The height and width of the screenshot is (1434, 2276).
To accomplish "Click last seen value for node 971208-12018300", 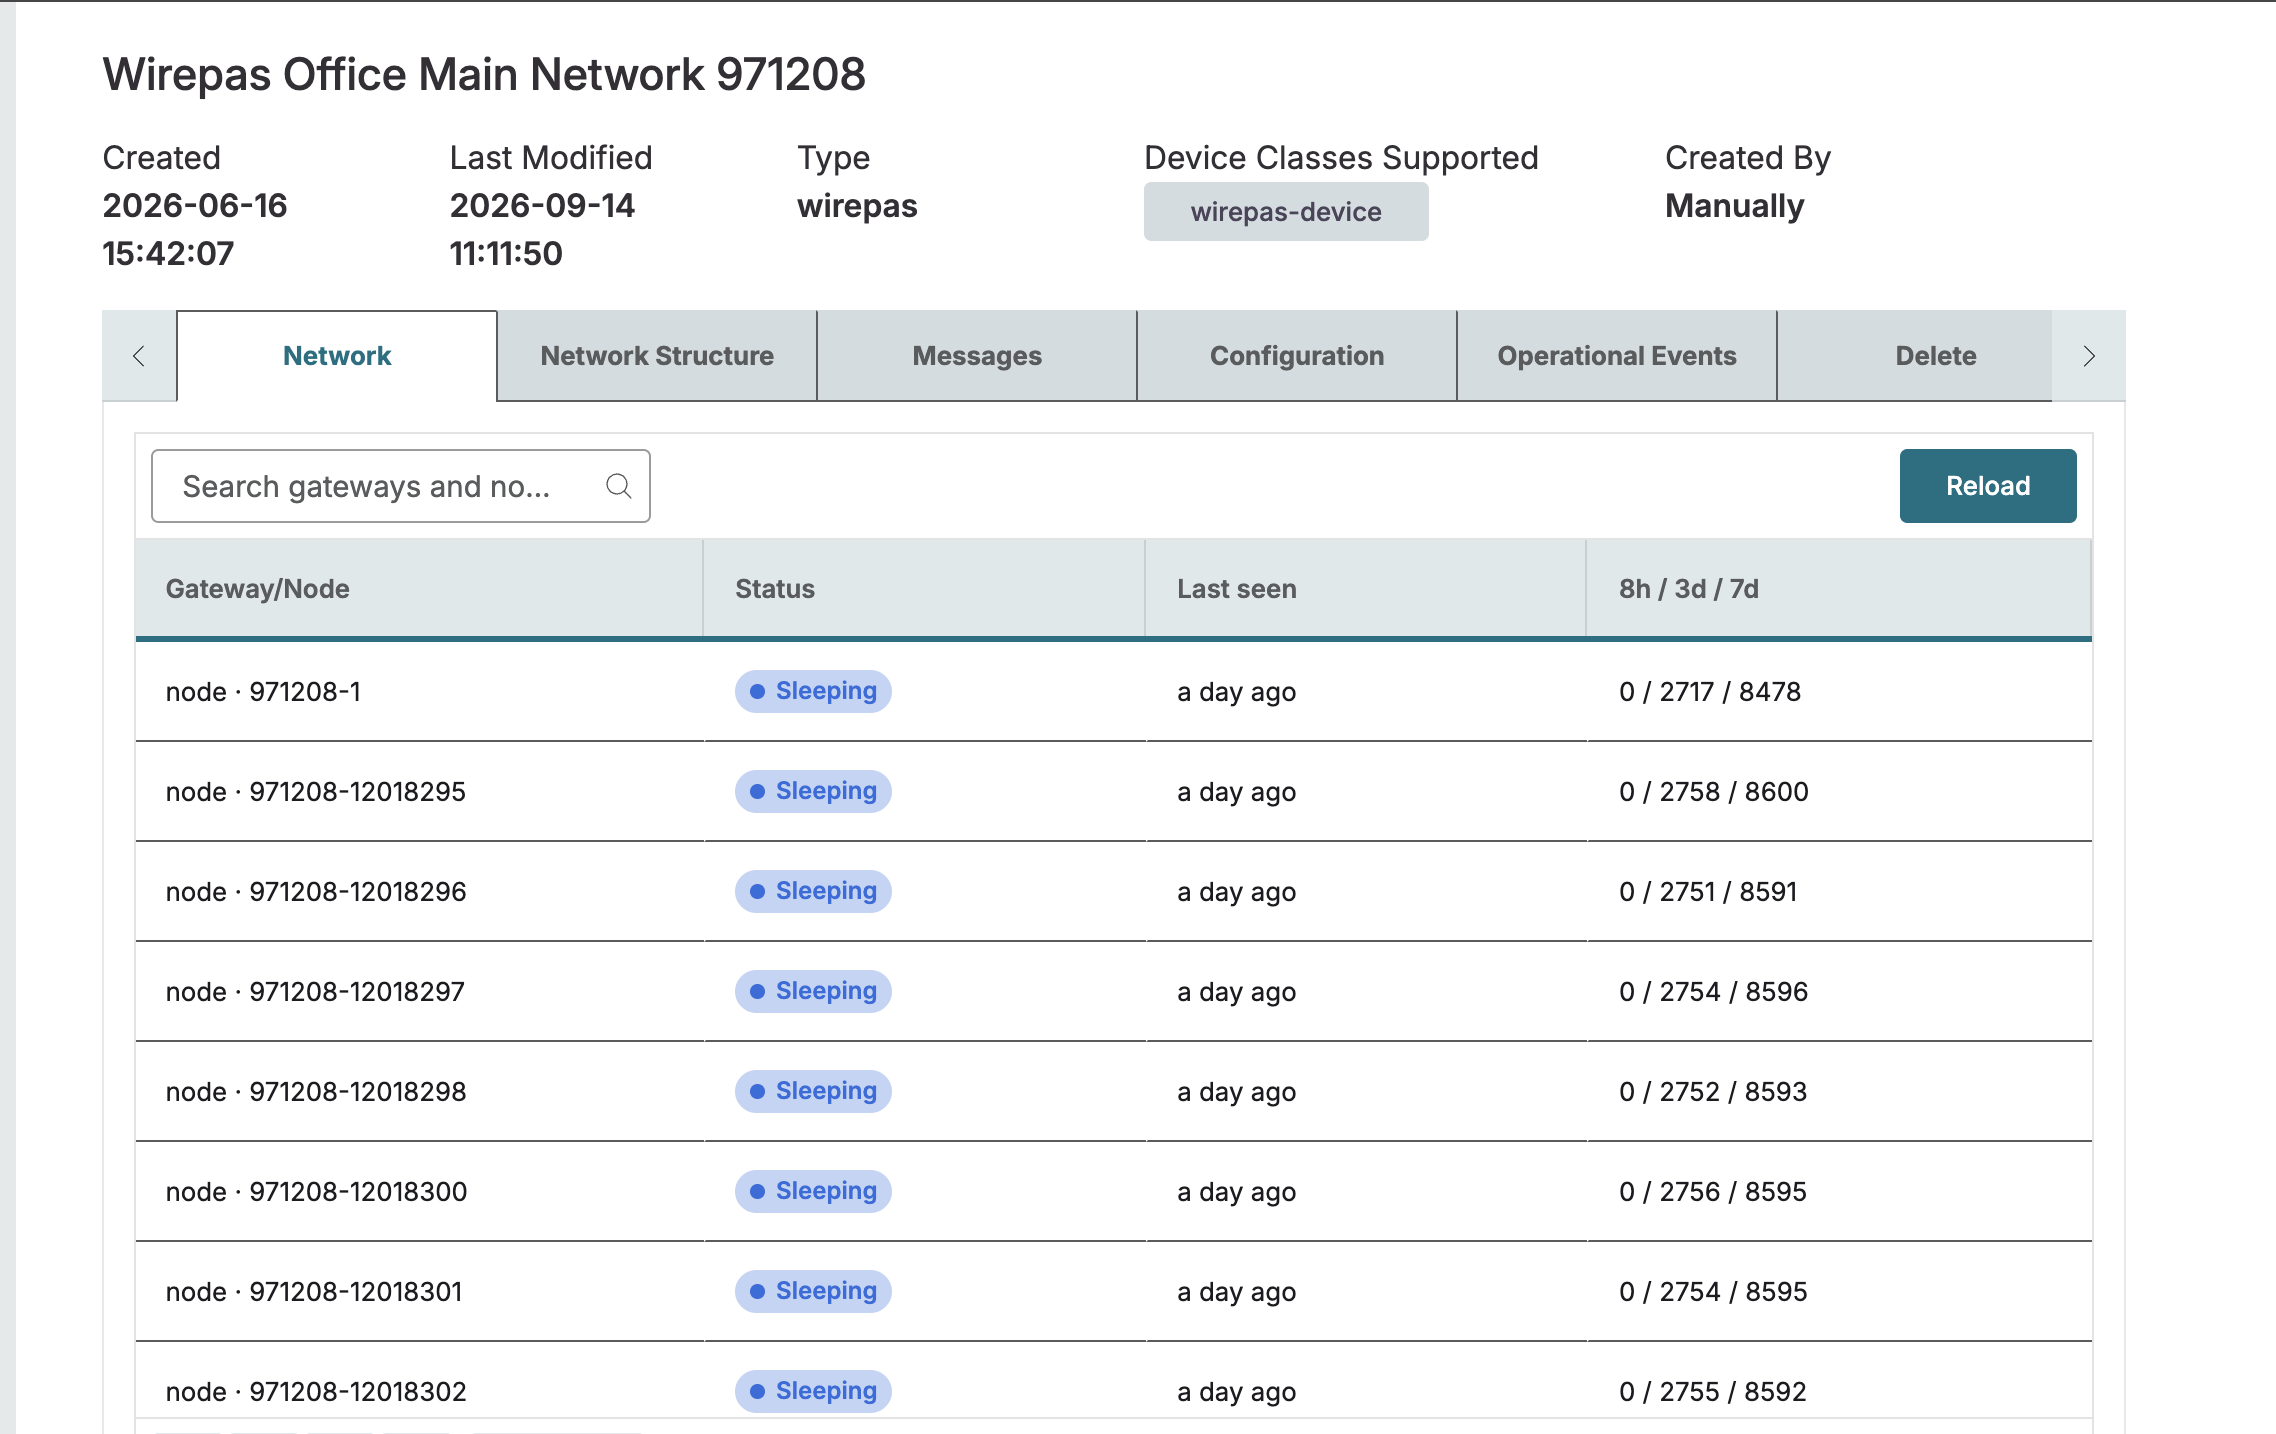I will pyautogui.click(x=1236, y=1192).
